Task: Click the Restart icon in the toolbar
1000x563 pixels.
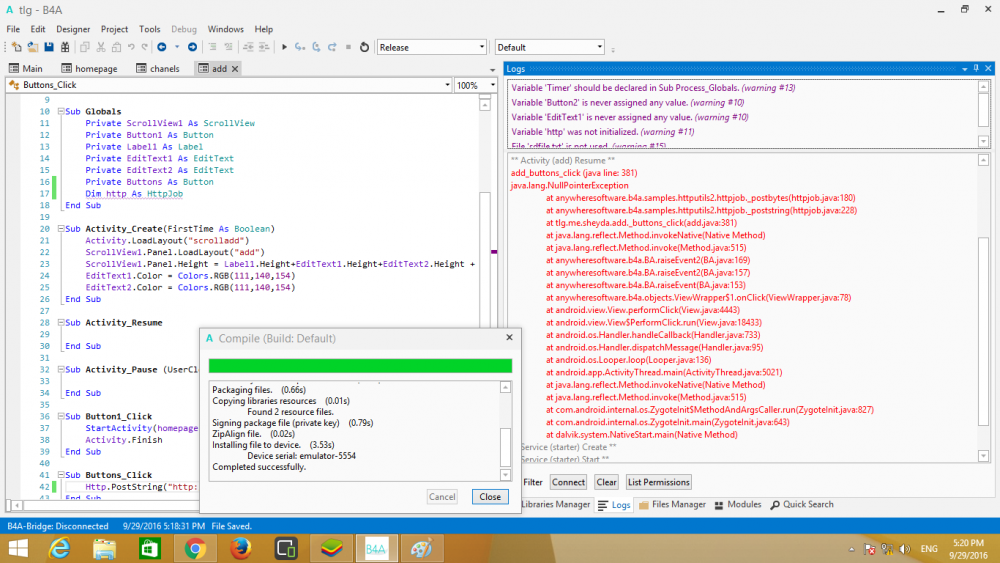Action: click(x=364, y=47)
